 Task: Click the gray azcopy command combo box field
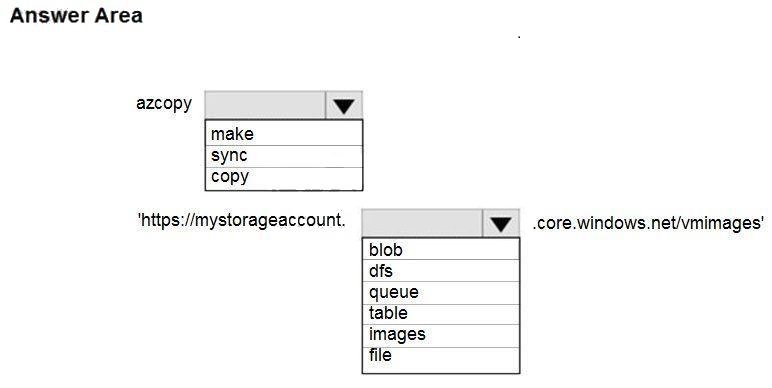pos(265,105)
